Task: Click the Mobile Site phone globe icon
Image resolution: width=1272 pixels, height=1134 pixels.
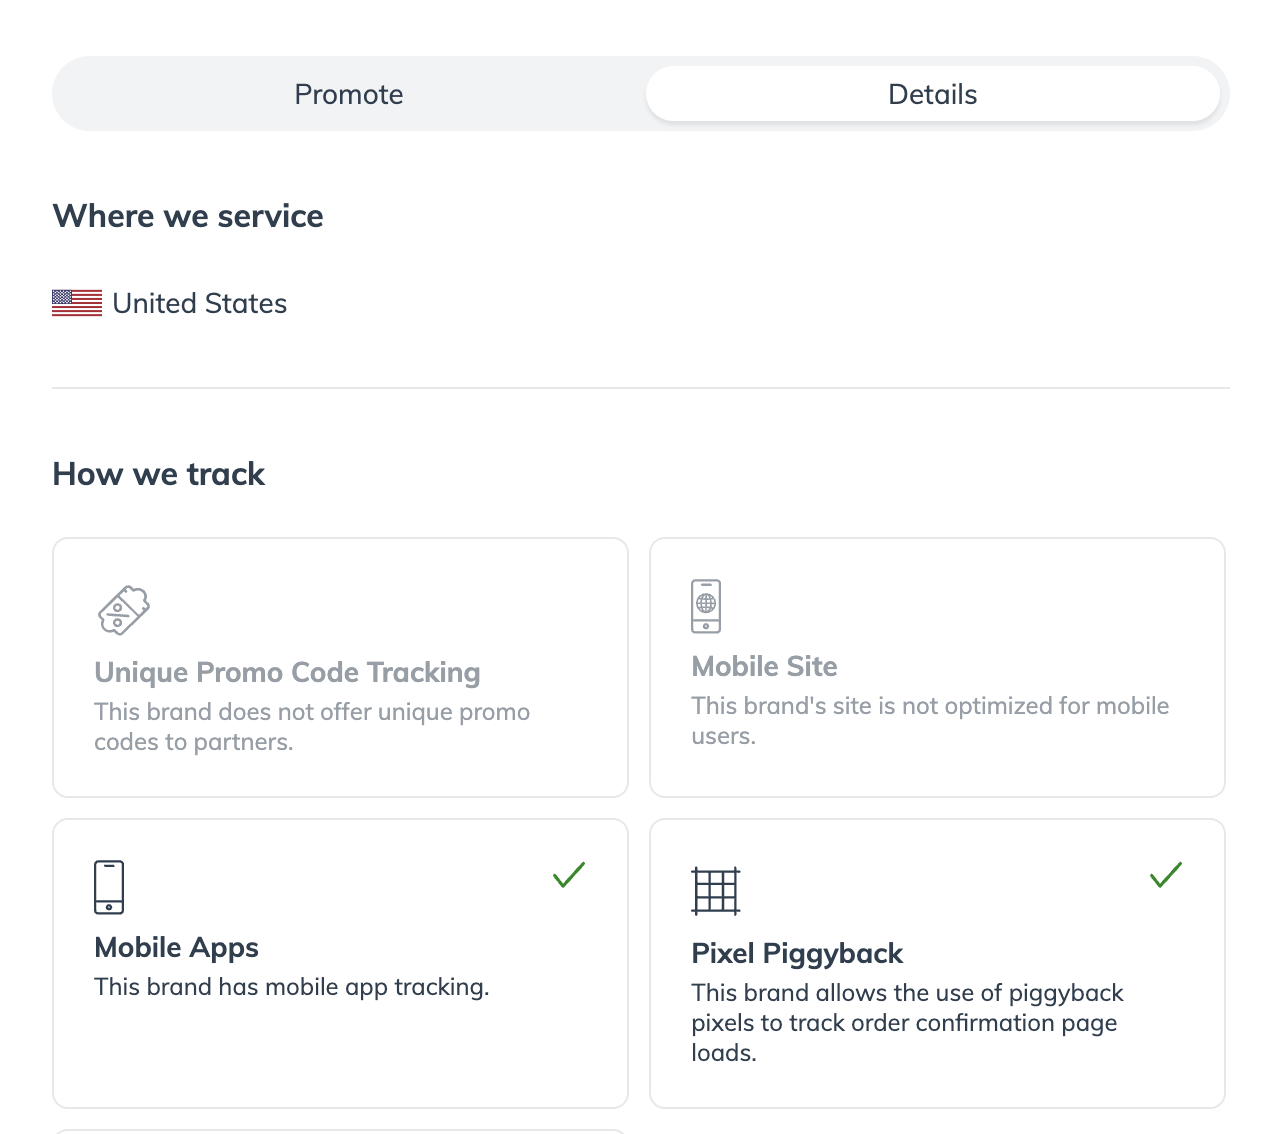Action: tap(706, 606)
